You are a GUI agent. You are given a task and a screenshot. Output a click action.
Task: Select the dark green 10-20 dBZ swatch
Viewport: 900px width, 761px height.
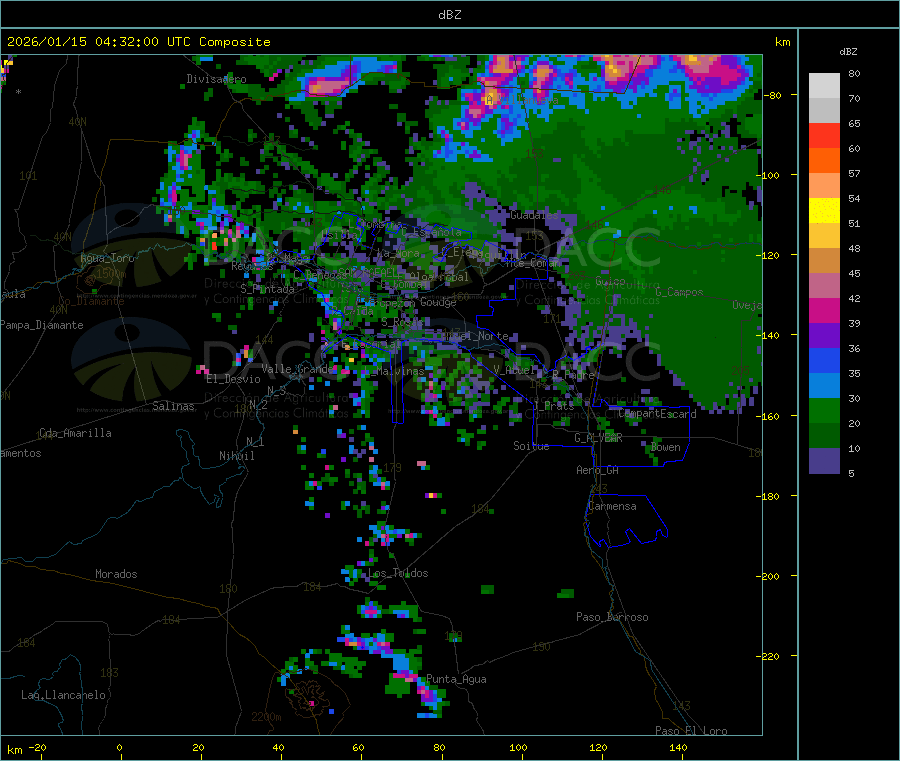[x=824, y=436]
